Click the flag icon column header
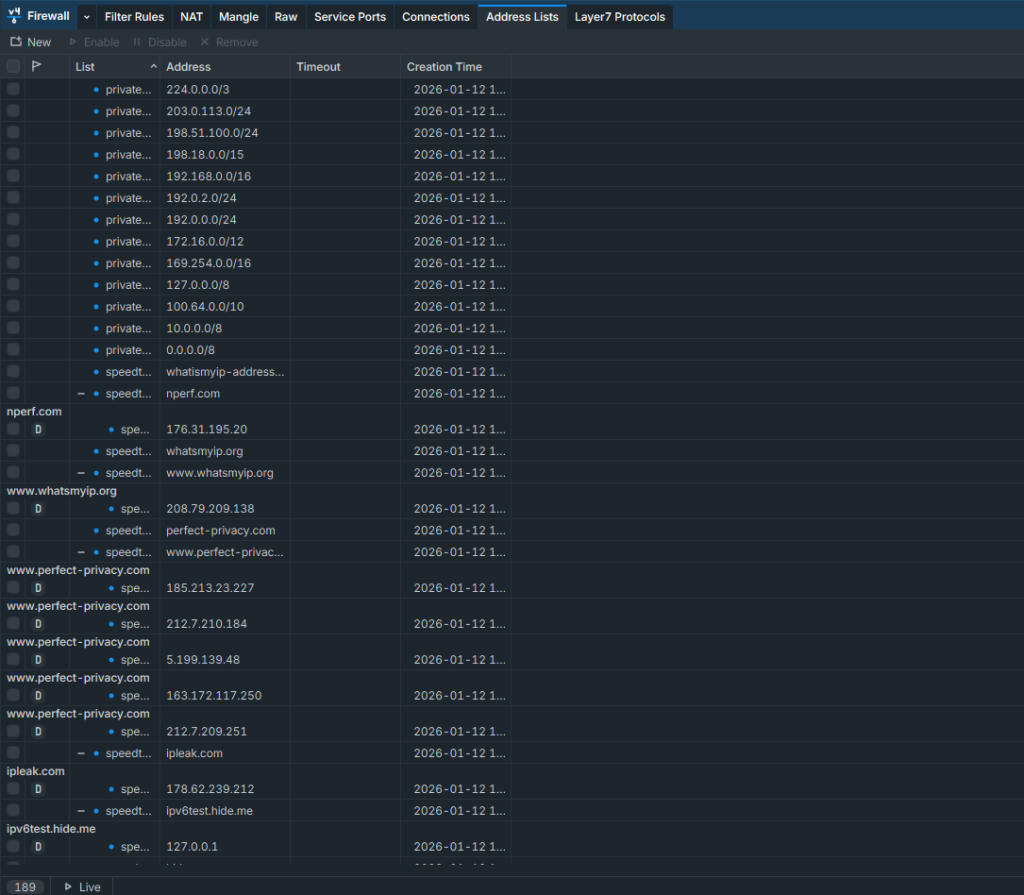The width and height of the screenshot is (1024, 895). (37, 66)
